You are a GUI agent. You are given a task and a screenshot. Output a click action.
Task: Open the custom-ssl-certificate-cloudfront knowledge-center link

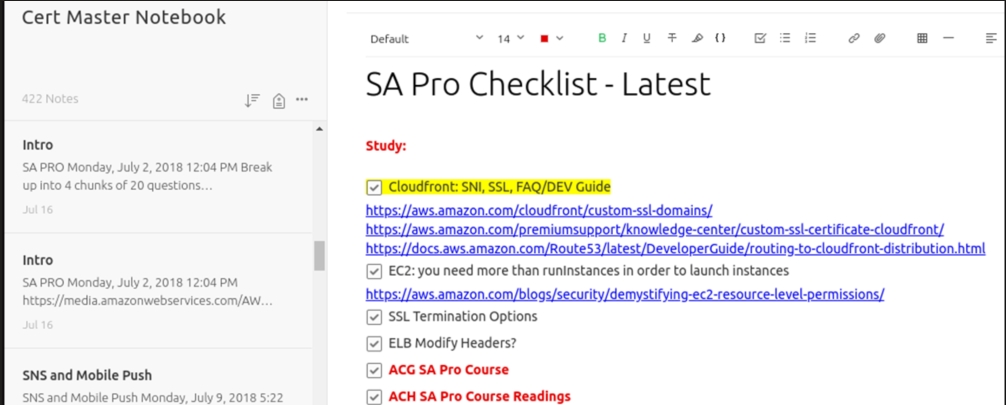[654, 229]
